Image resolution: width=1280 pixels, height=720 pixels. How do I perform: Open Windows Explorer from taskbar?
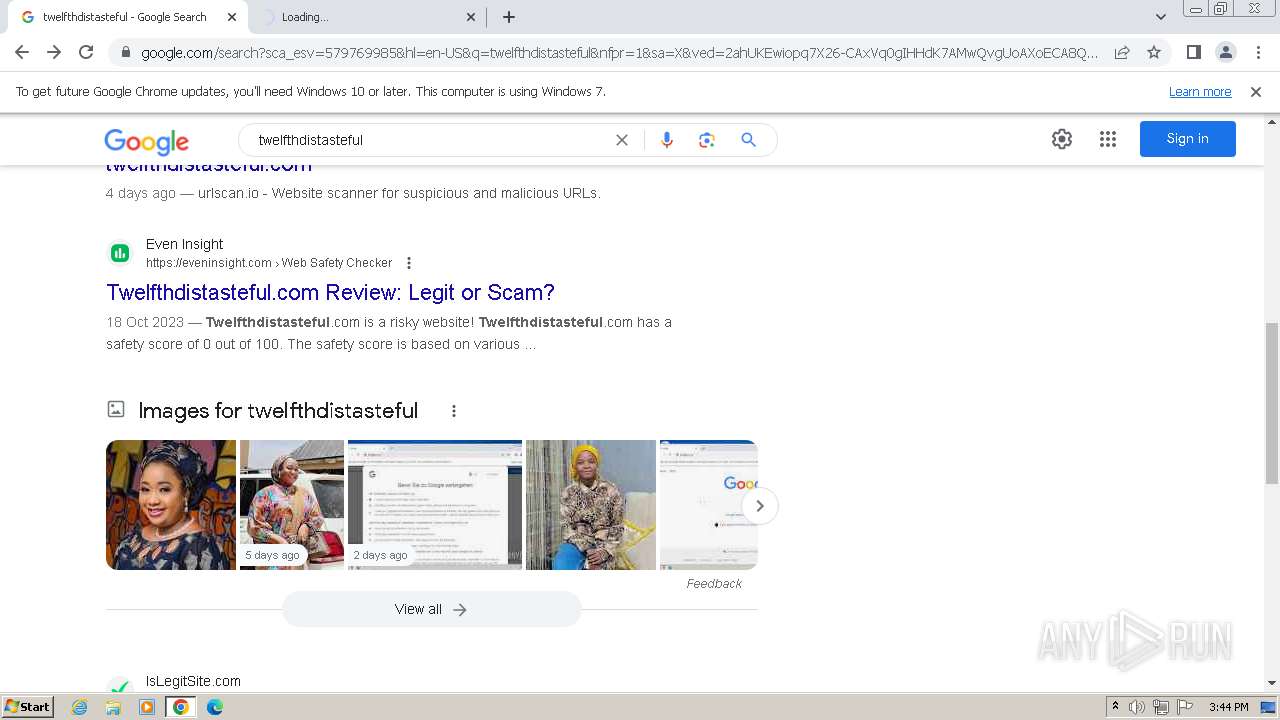113,707
